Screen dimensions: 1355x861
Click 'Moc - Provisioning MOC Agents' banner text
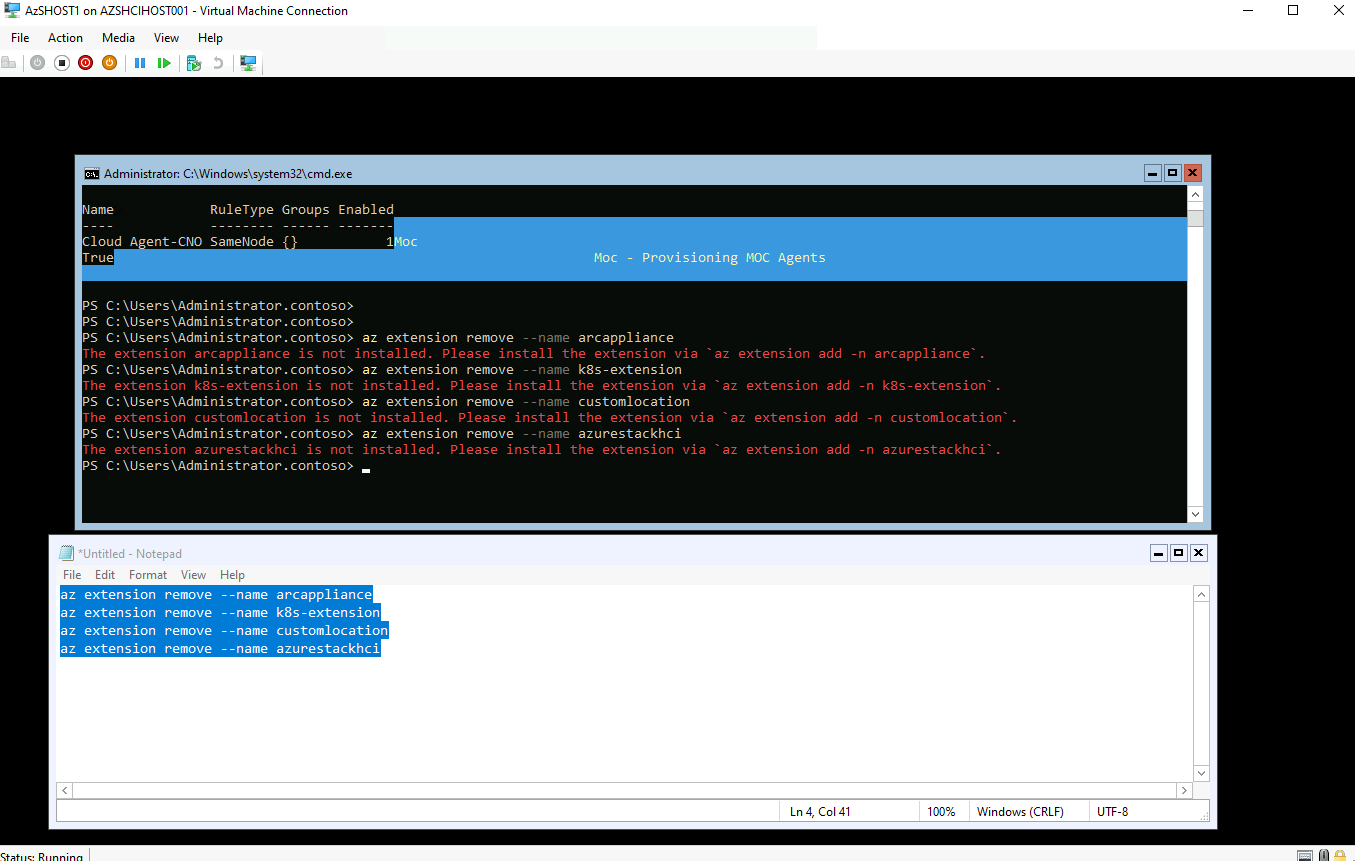(x=710, y=258)
